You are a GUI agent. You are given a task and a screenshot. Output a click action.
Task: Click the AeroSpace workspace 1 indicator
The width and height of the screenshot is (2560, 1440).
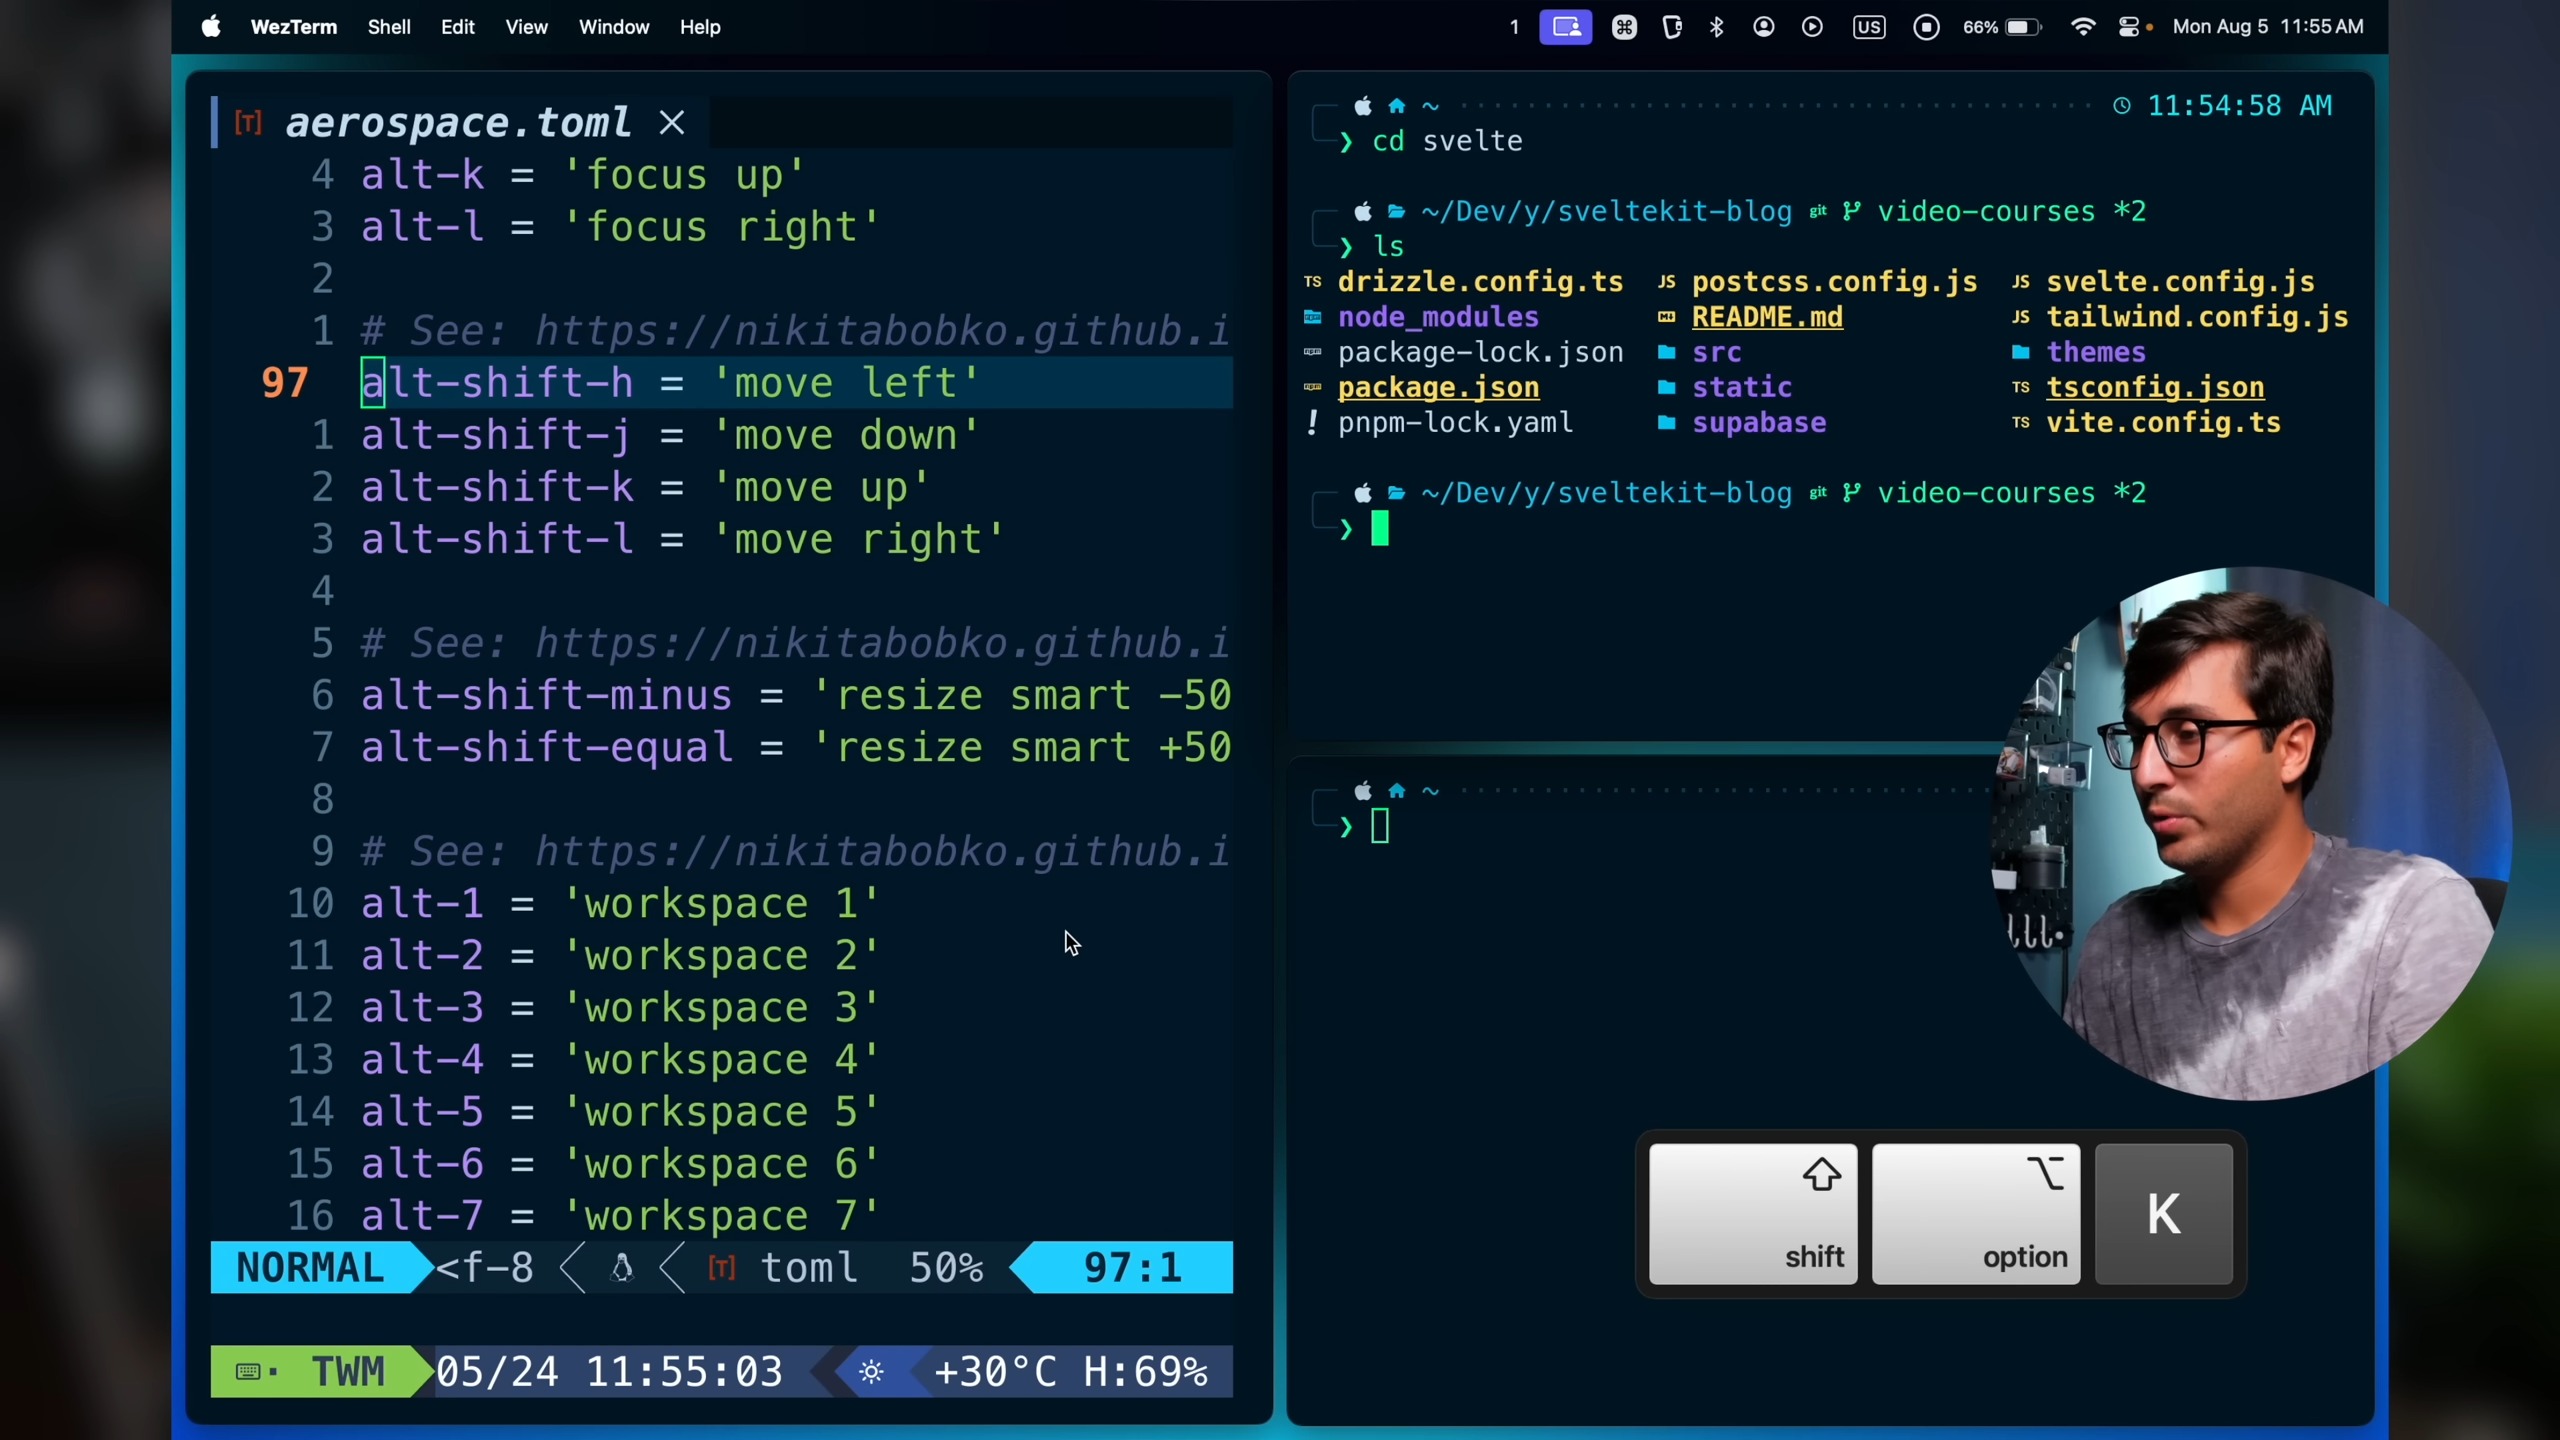tap(1514, 27)
